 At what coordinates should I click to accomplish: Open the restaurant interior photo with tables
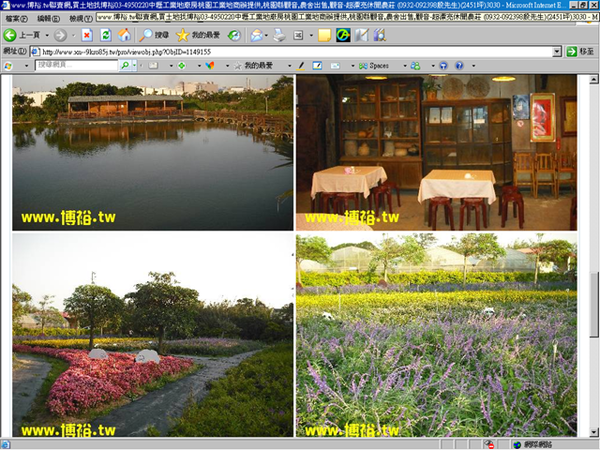pos(436,153)
